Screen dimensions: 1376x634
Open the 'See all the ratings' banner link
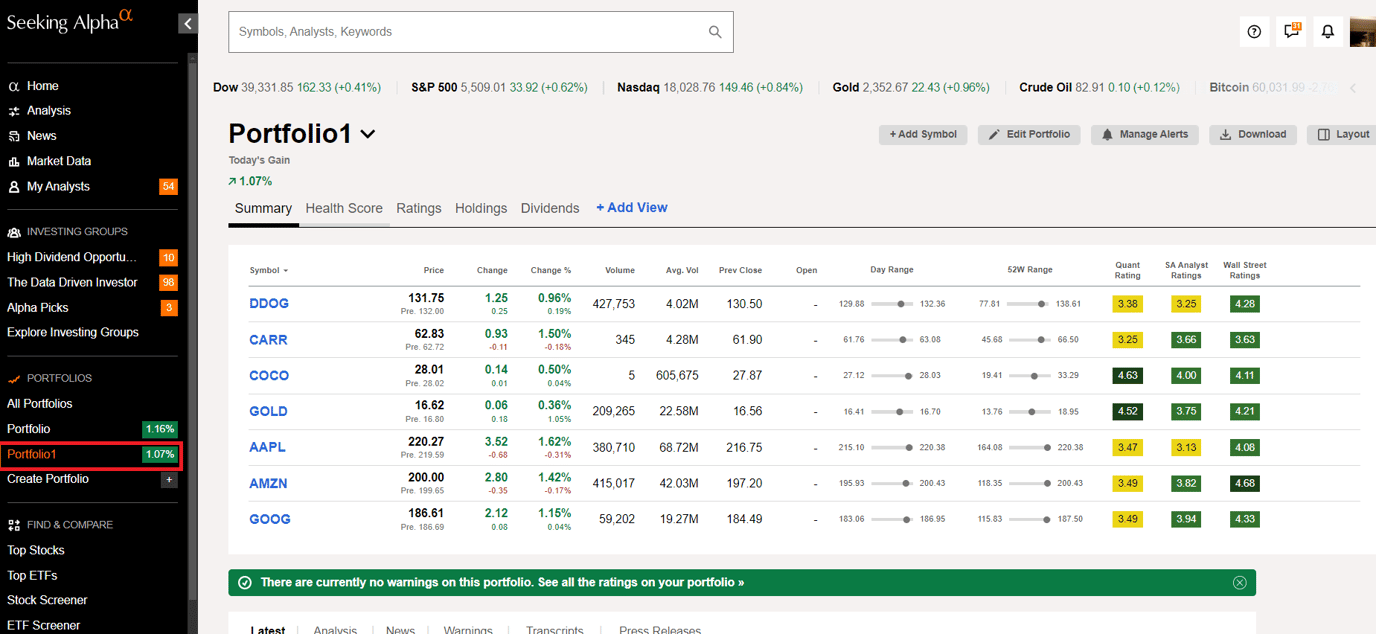coord(640,582)
